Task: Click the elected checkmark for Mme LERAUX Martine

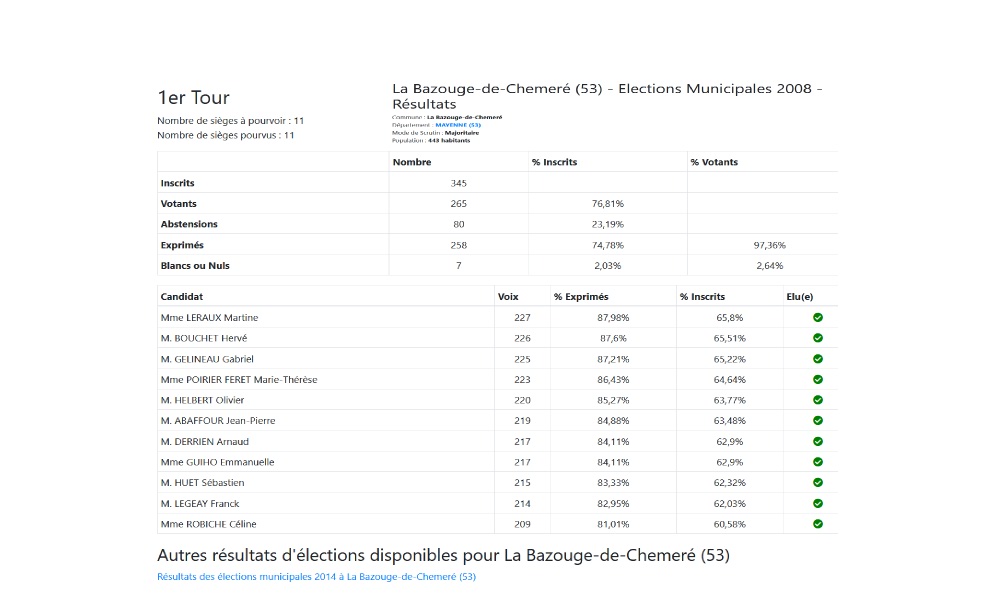Action: (818, 317)
